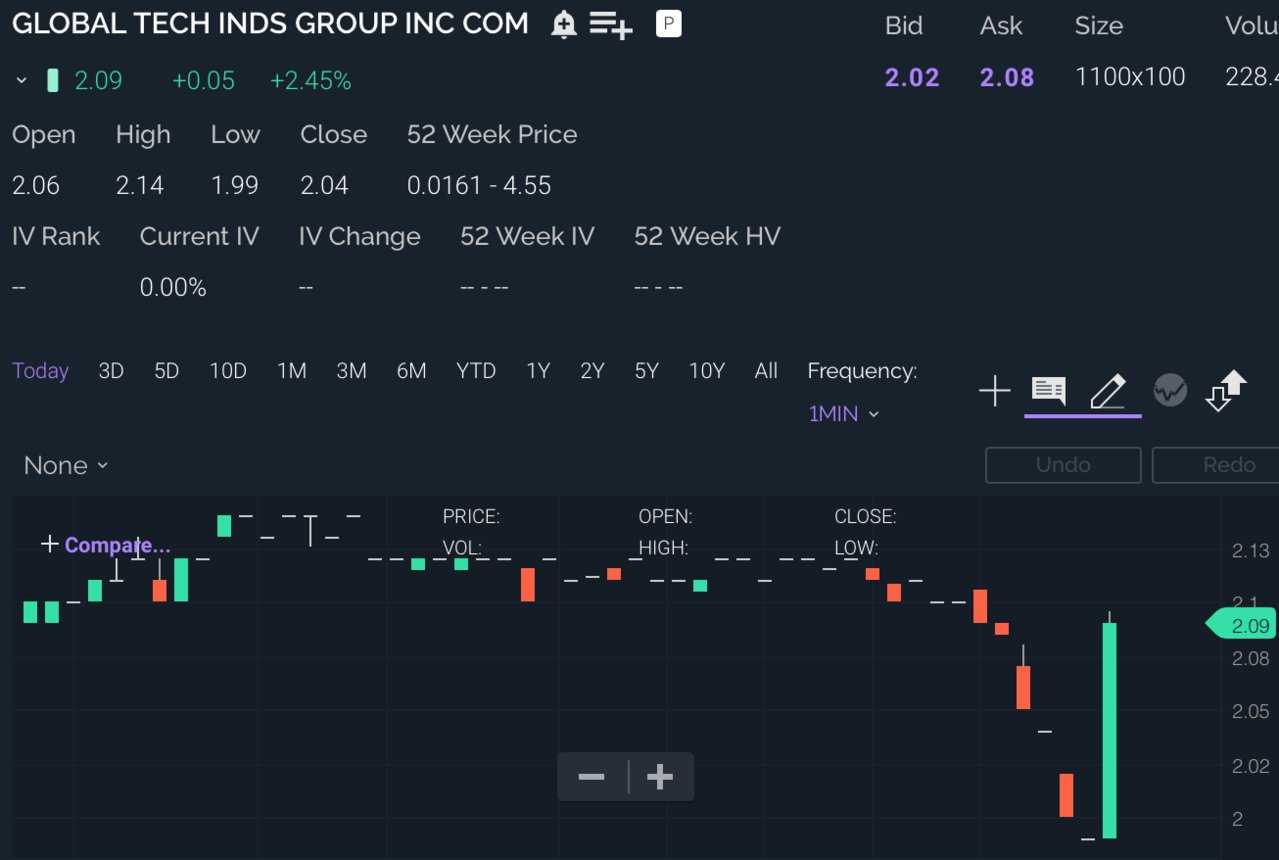The height and width of the screenshot is (860, 1279).
Task: Click the Redo button
Action: click(x=1216, y=465)
